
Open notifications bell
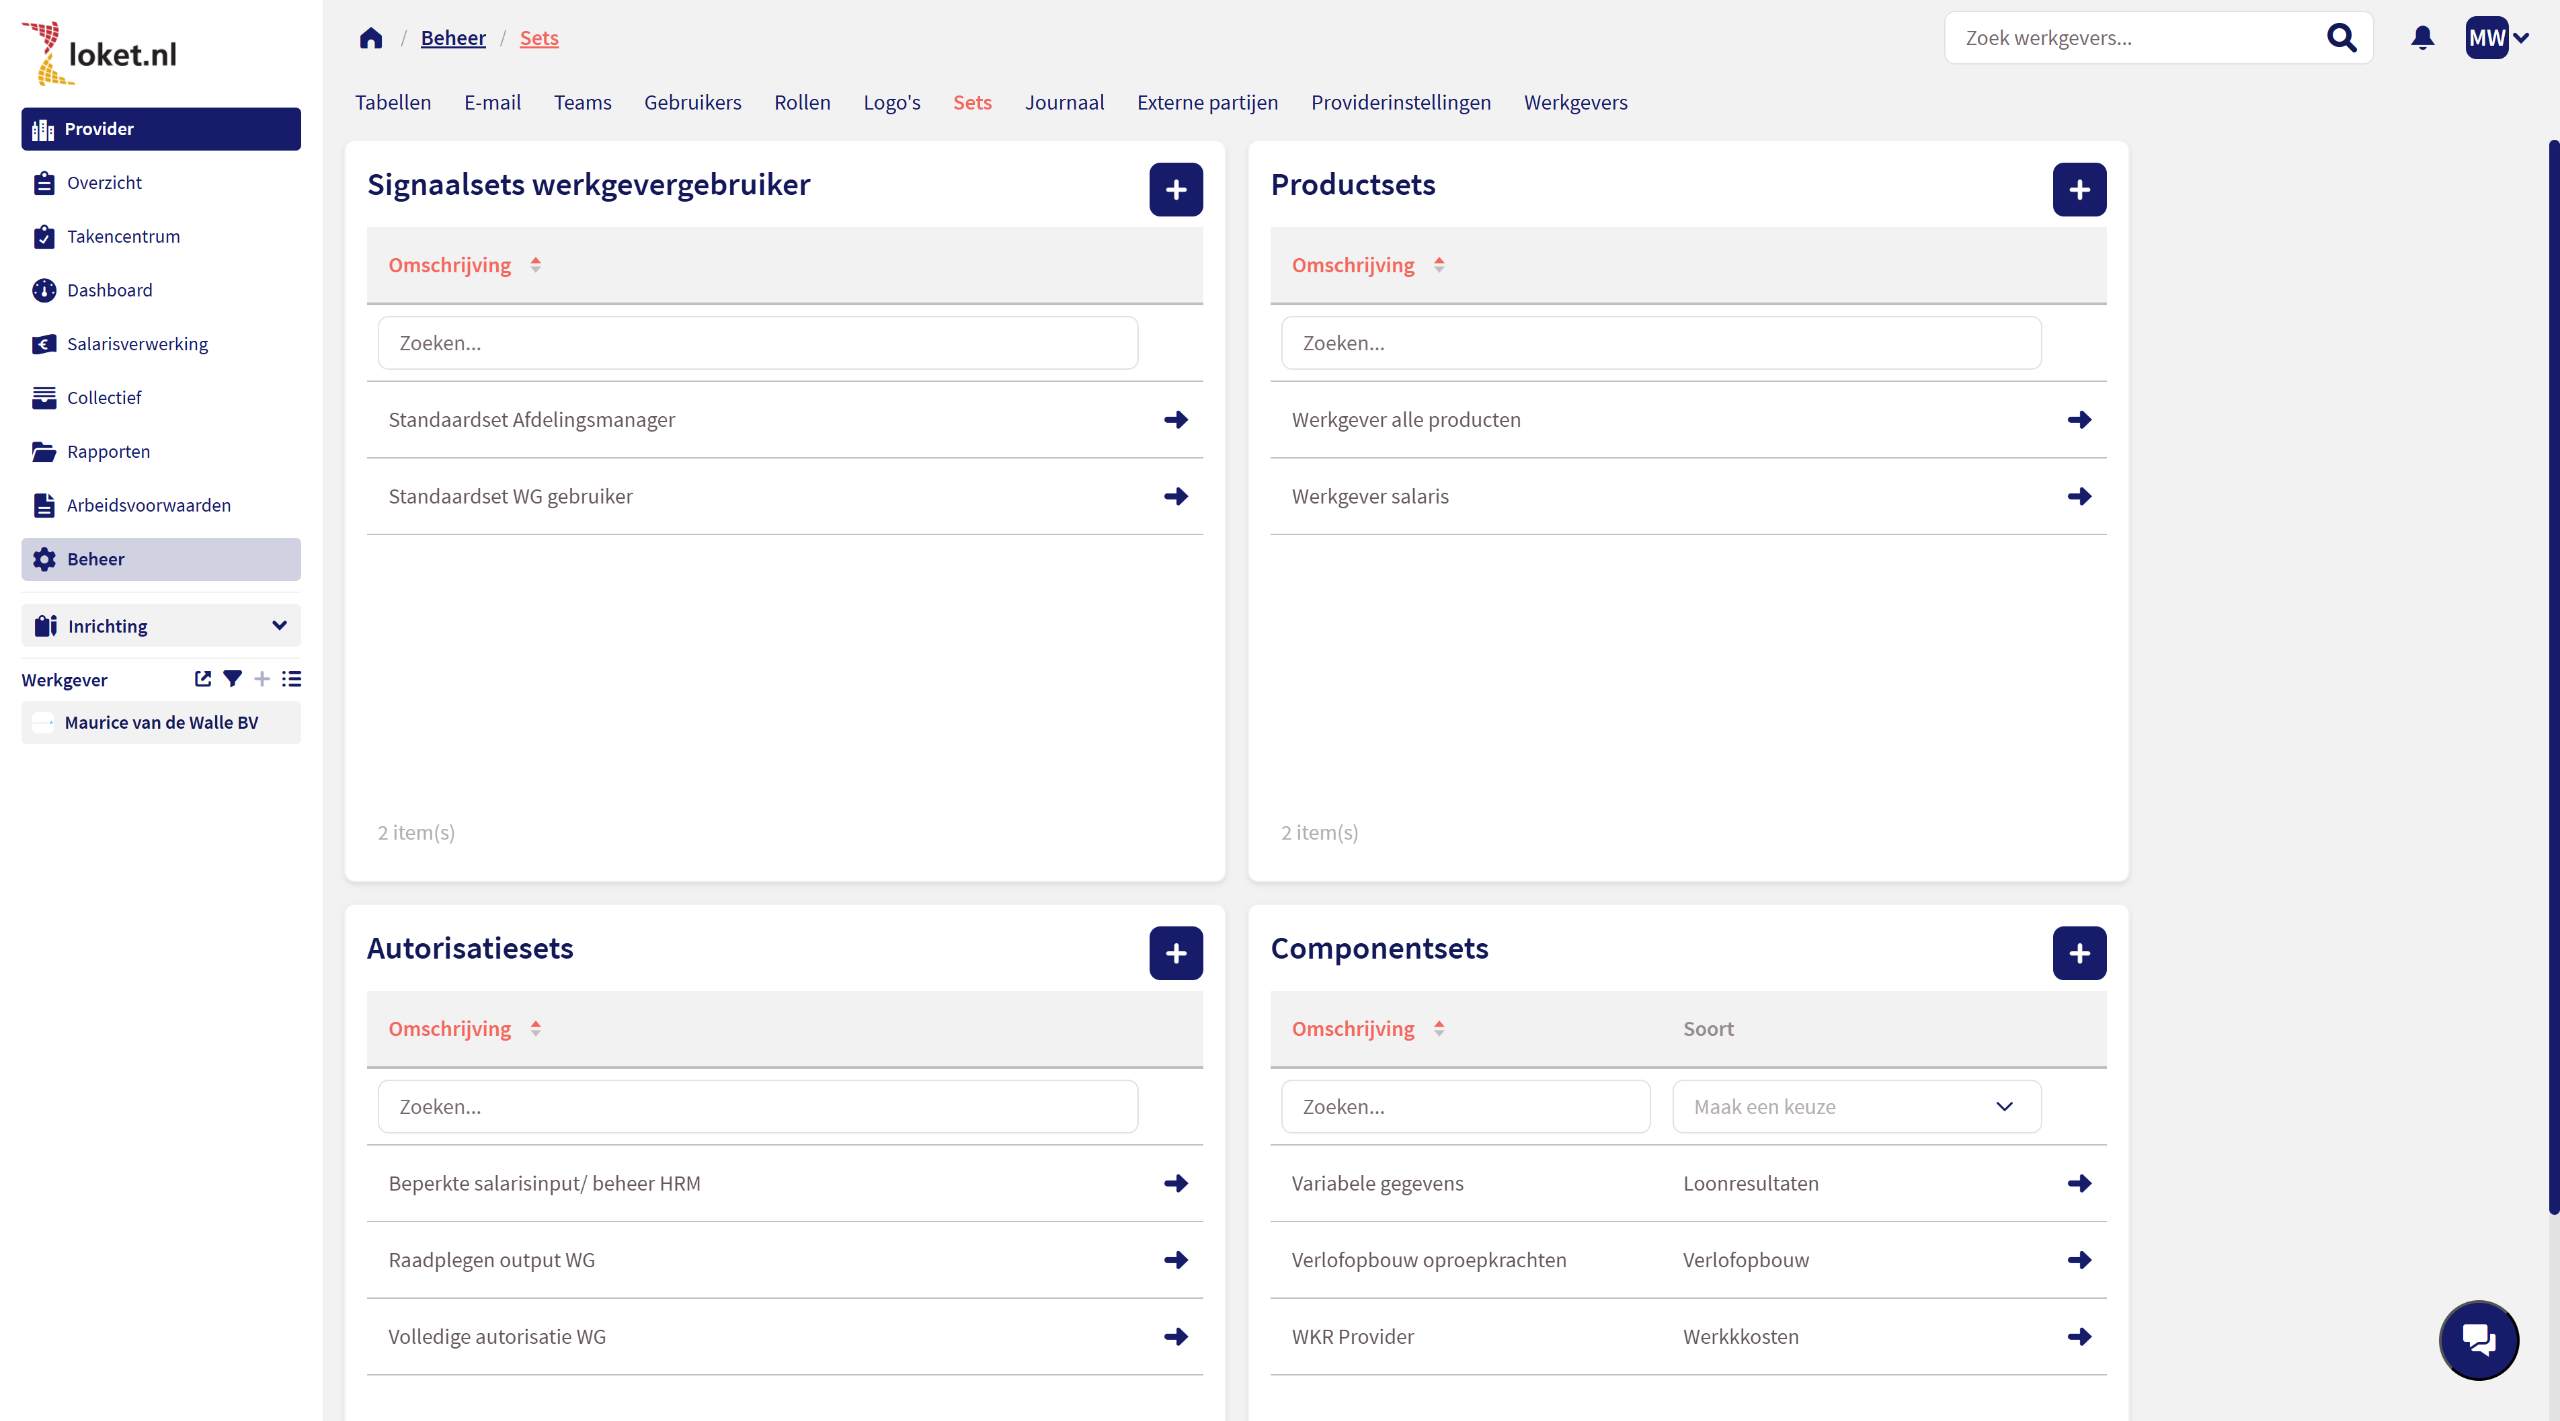pyautogui.click(x=2422, y=38)
